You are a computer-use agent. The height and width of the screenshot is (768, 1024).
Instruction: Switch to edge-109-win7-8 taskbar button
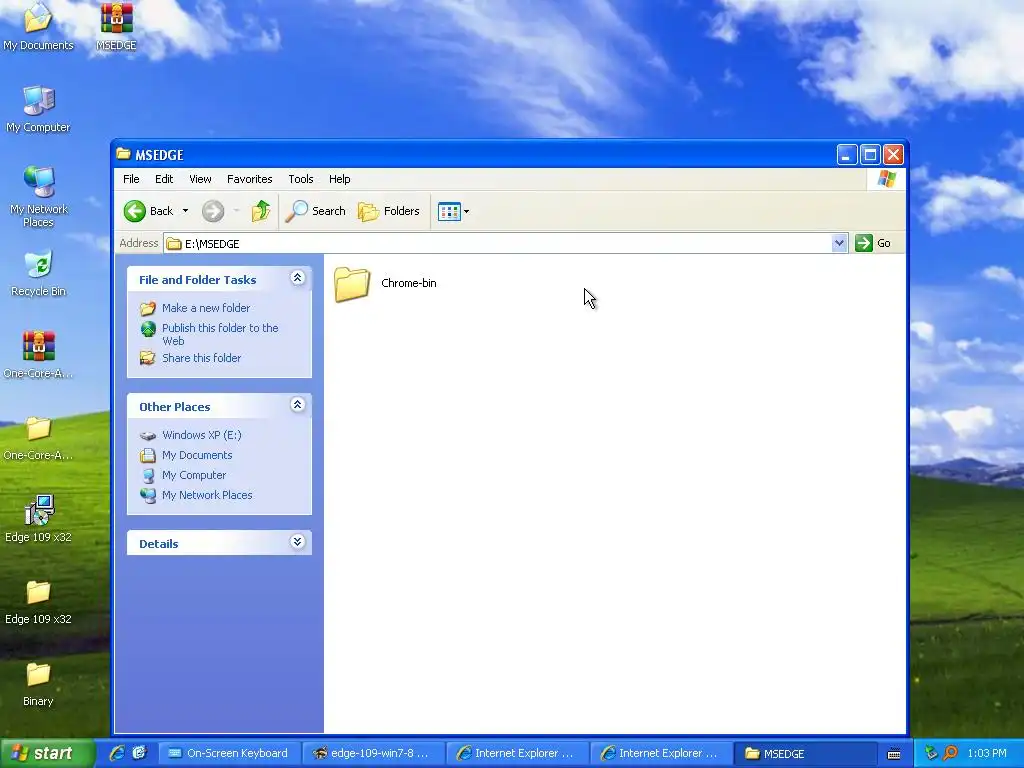click(x=373, y=754)
